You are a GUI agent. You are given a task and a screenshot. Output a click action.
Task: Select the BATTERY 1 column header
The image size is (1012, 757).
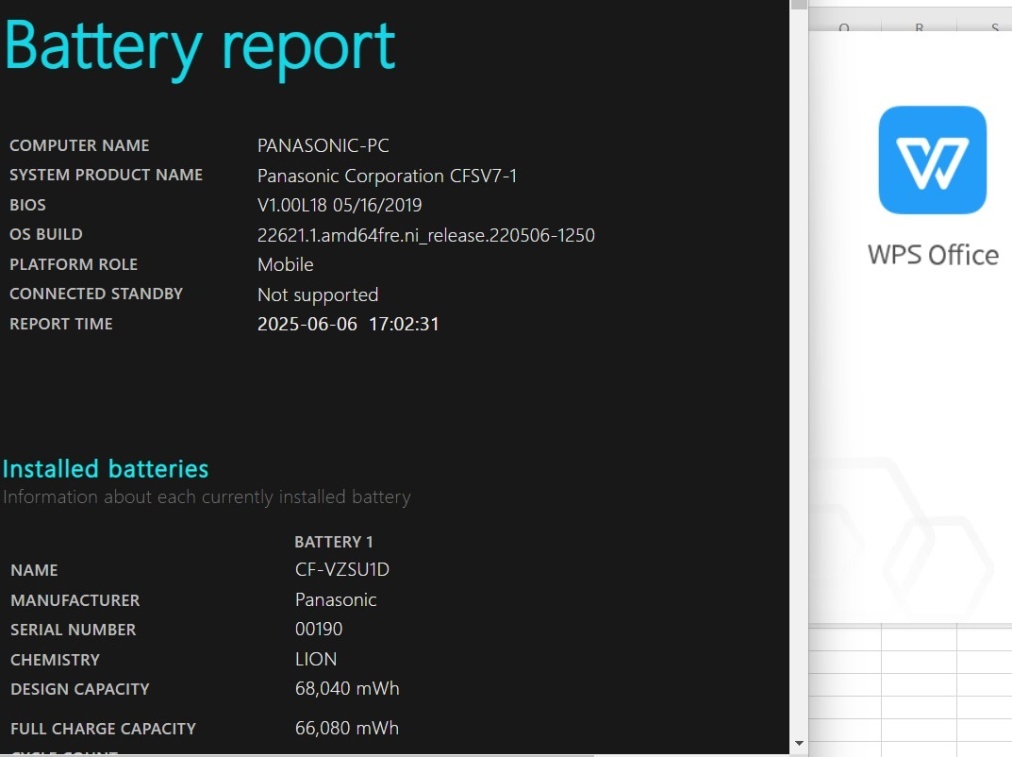click(x=333, y=541)
